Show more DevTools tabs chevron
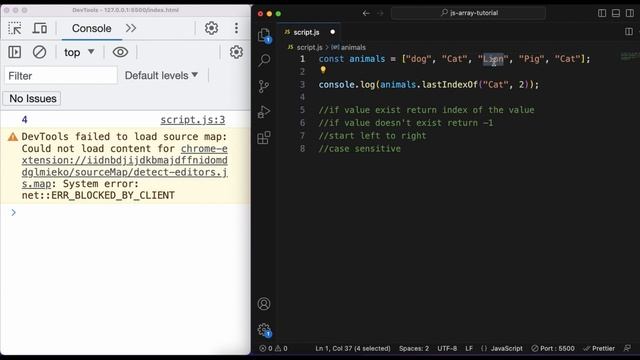 (x=131, y=28)
